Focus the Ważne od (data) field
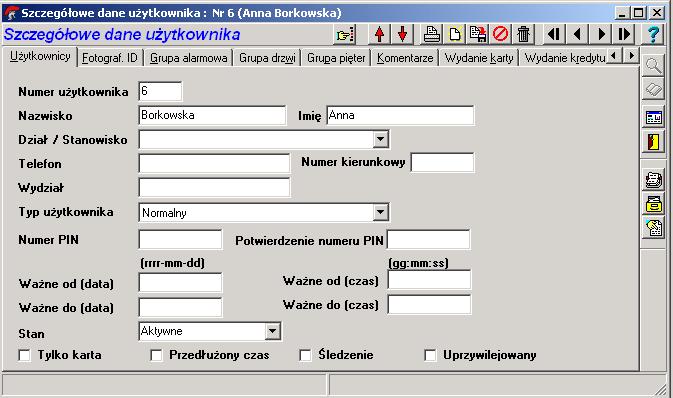 (180, 283)
